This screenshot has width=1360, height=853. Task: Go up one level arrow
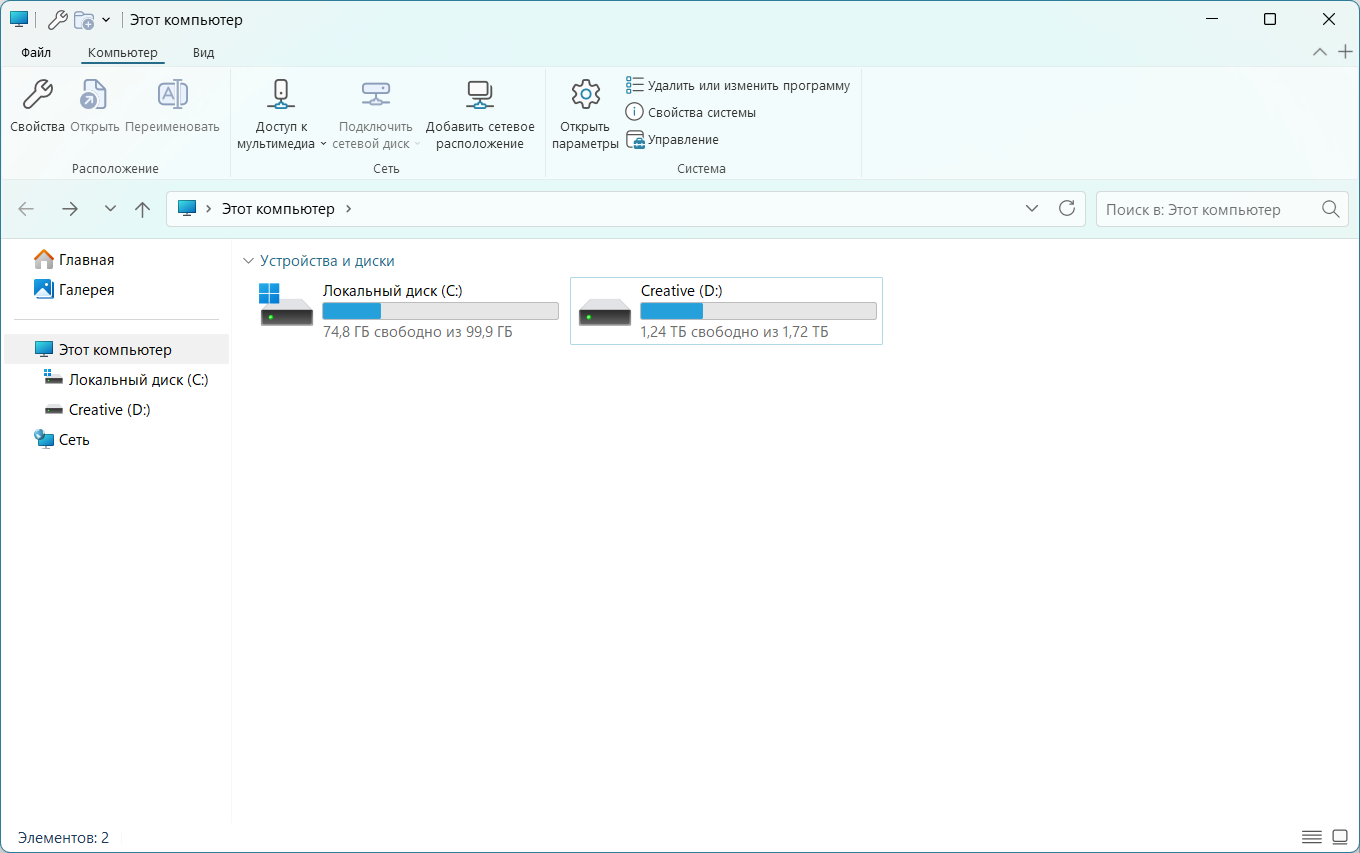(x=142, y=209)
